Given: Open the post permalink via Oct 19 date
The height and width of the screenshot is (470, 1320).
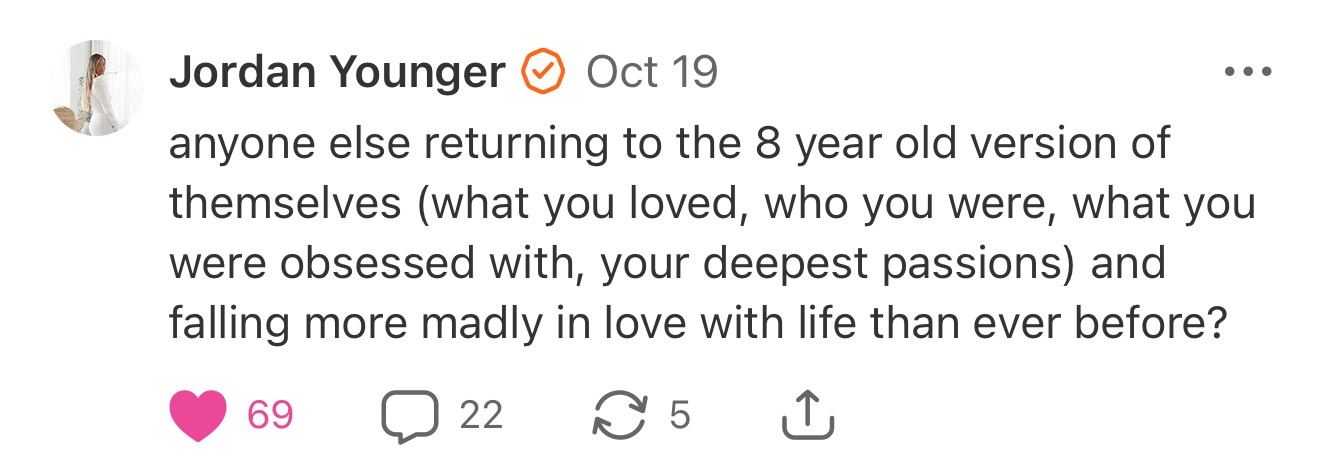Looking at the screenshot, I should pos(651,72).
